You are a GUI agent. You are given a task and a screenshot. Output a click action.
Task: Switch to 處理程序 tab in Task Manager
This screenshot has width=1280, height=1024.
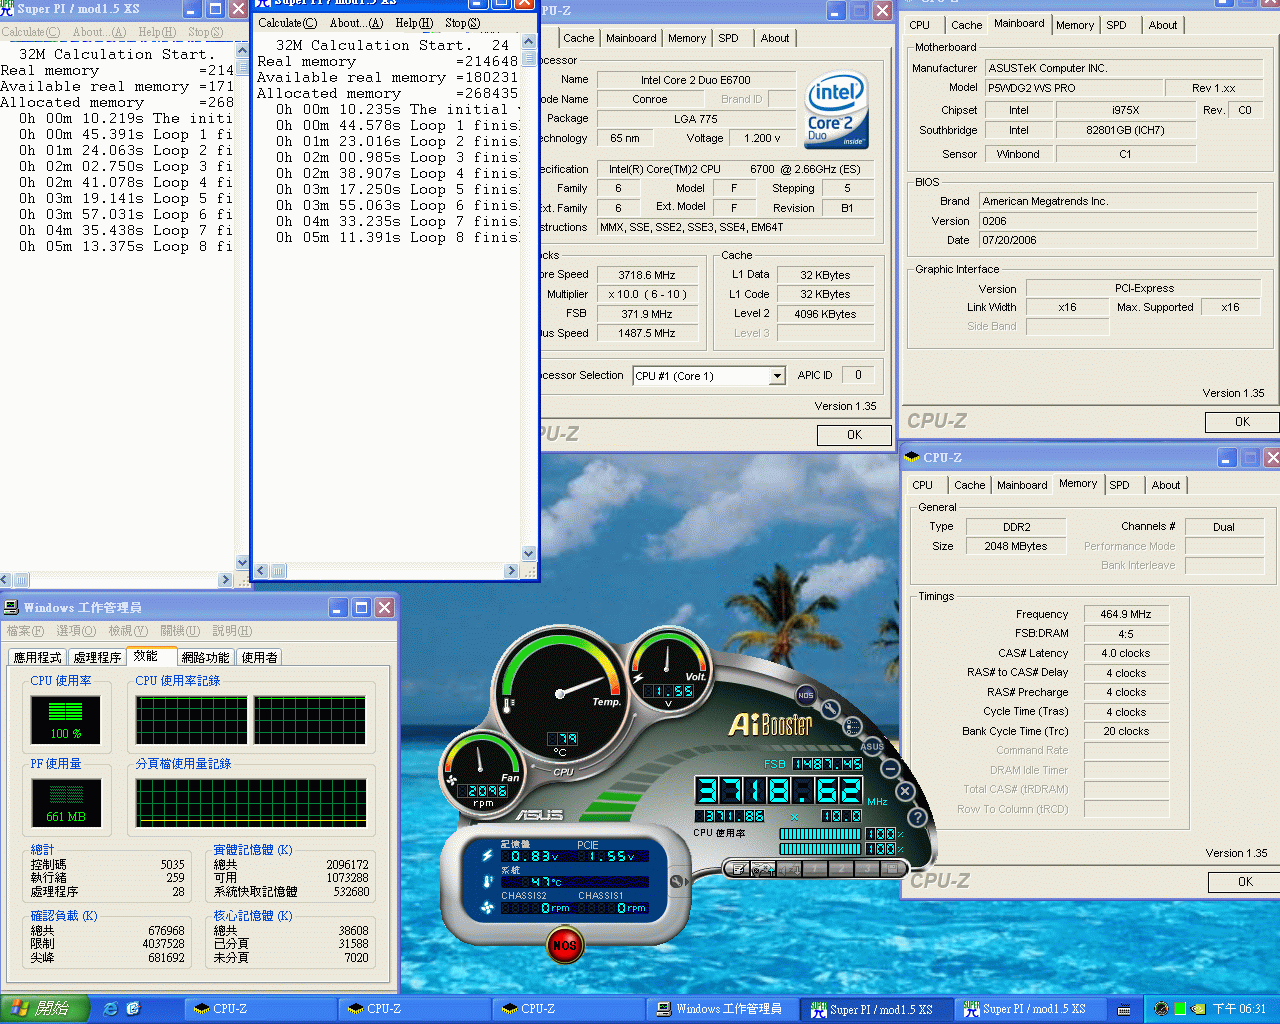click(x=97, y=657)
